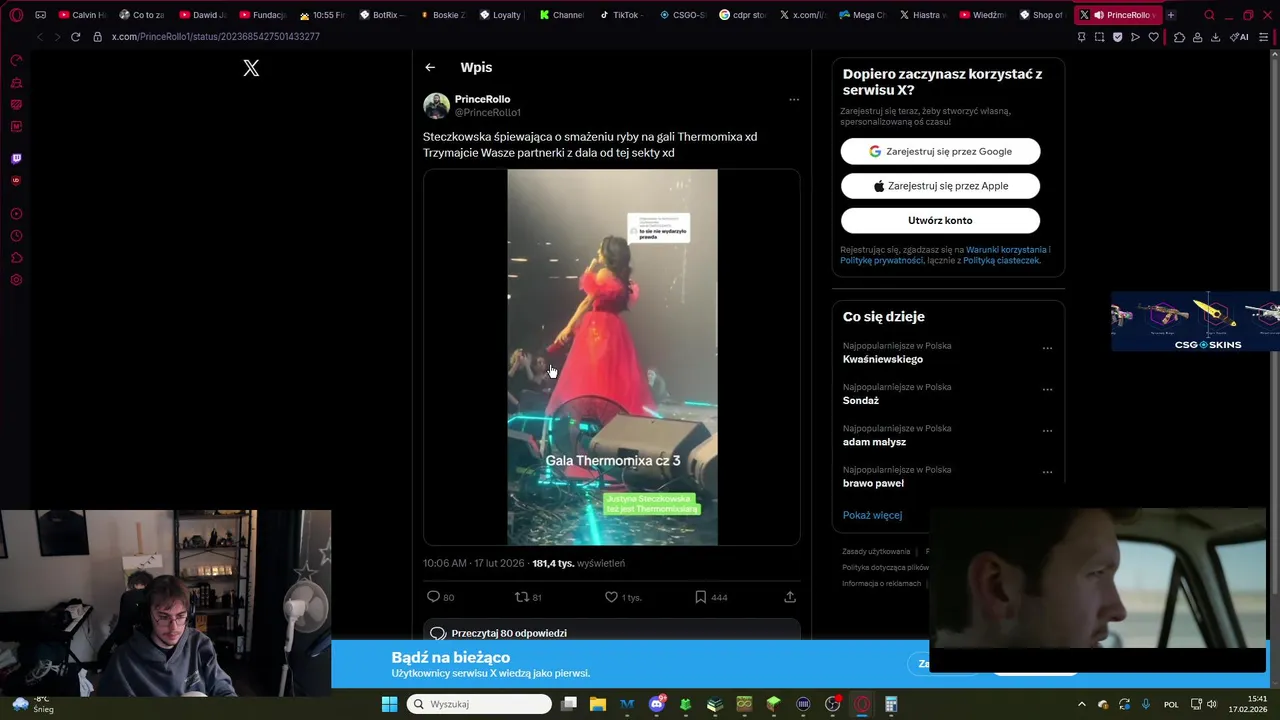Open a new tab with plus button
Image resolution: width=1280 pixels, height=720 pixels.
point(1171,15)
